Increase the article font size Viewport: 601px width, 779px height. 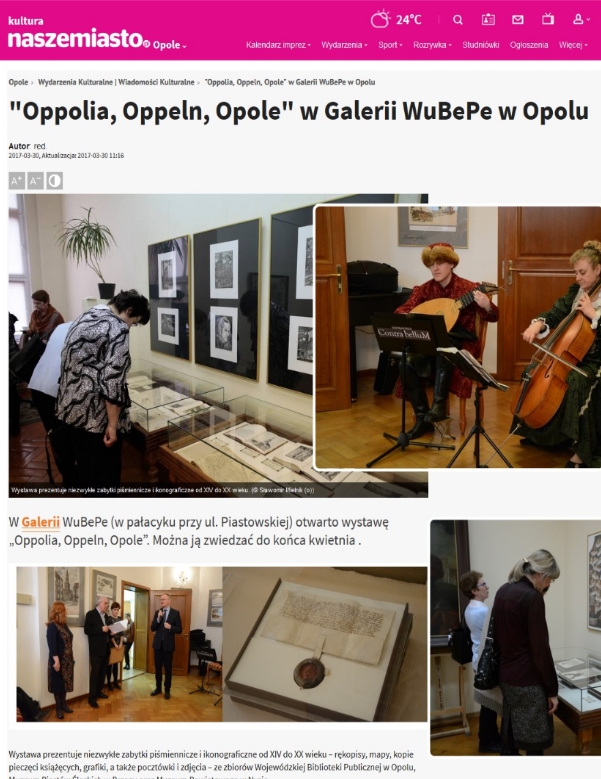(16, 180)
